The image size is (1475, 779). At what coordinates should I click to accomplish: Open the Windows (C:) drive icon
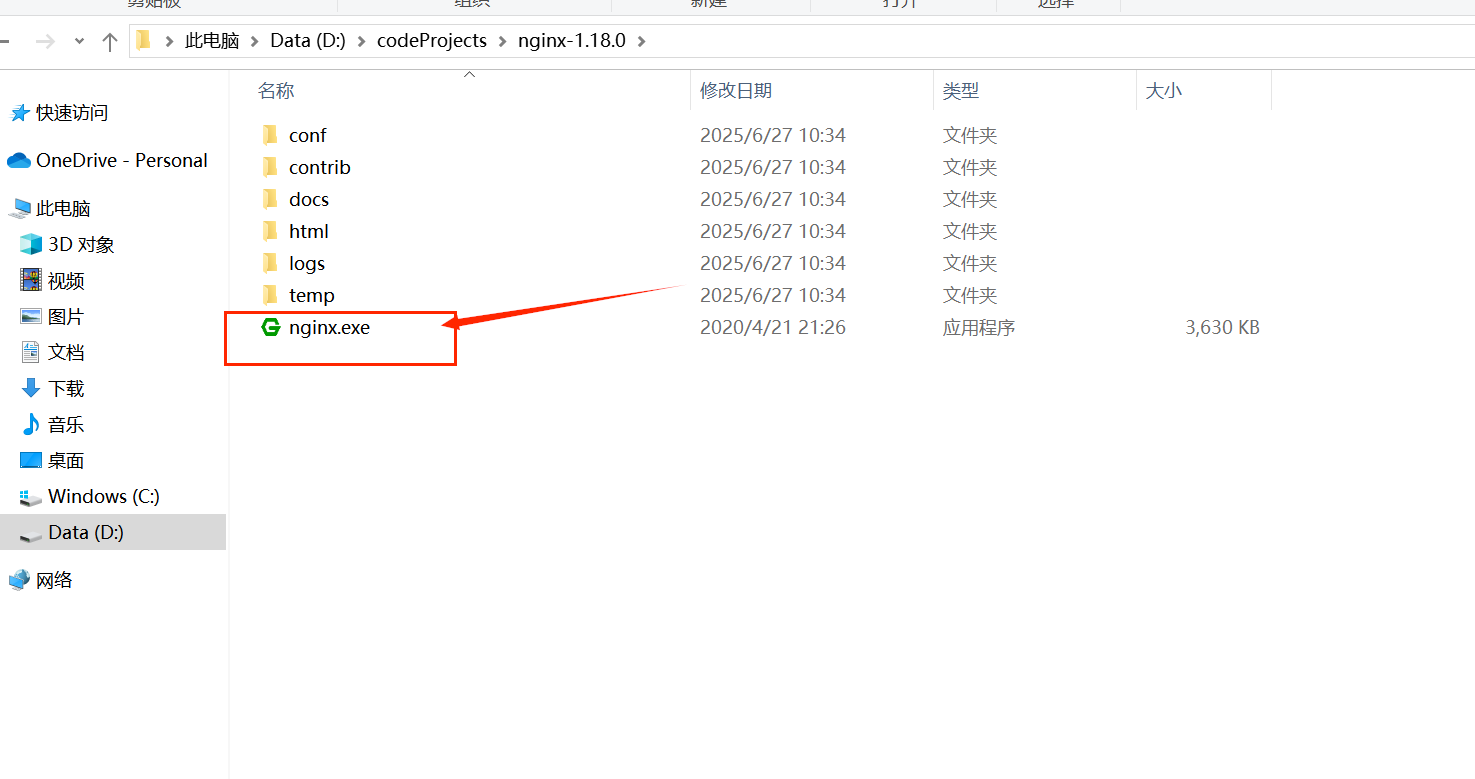click(x=31, y=497)
